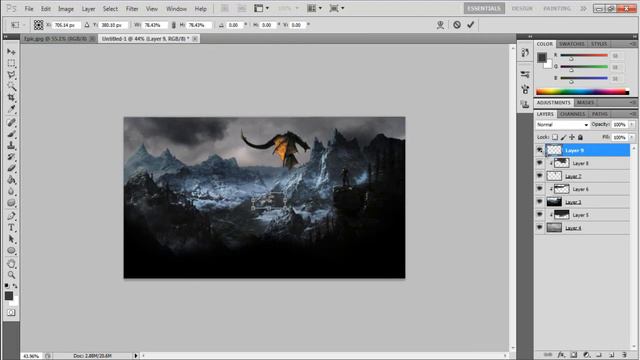Click the Essentials workspace button
The width and height of the screenshot is (640, 360).
(484, 8)
